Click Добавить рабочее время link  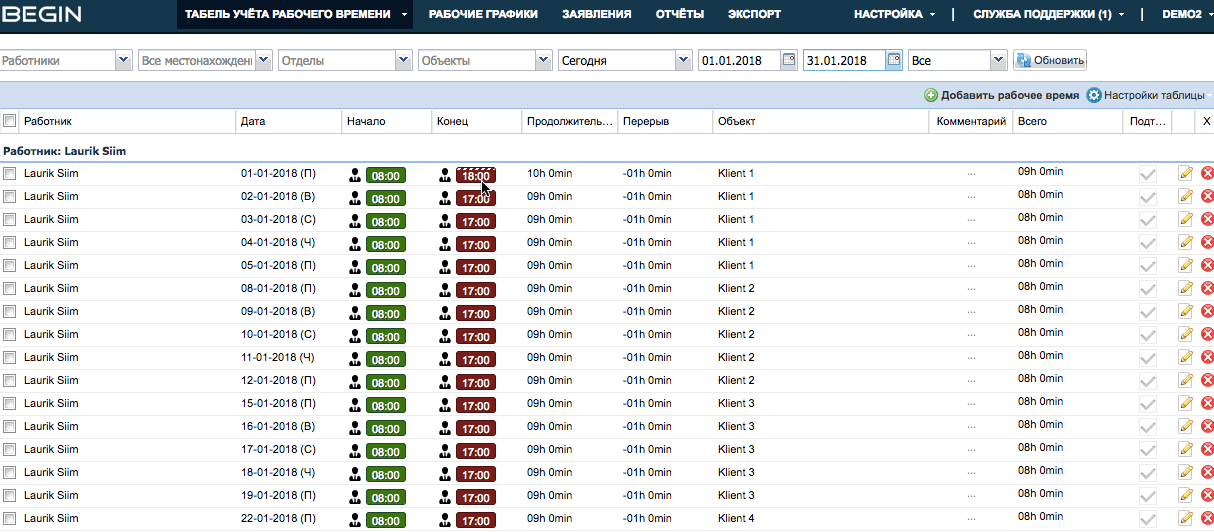click(x=1010, y=96)
